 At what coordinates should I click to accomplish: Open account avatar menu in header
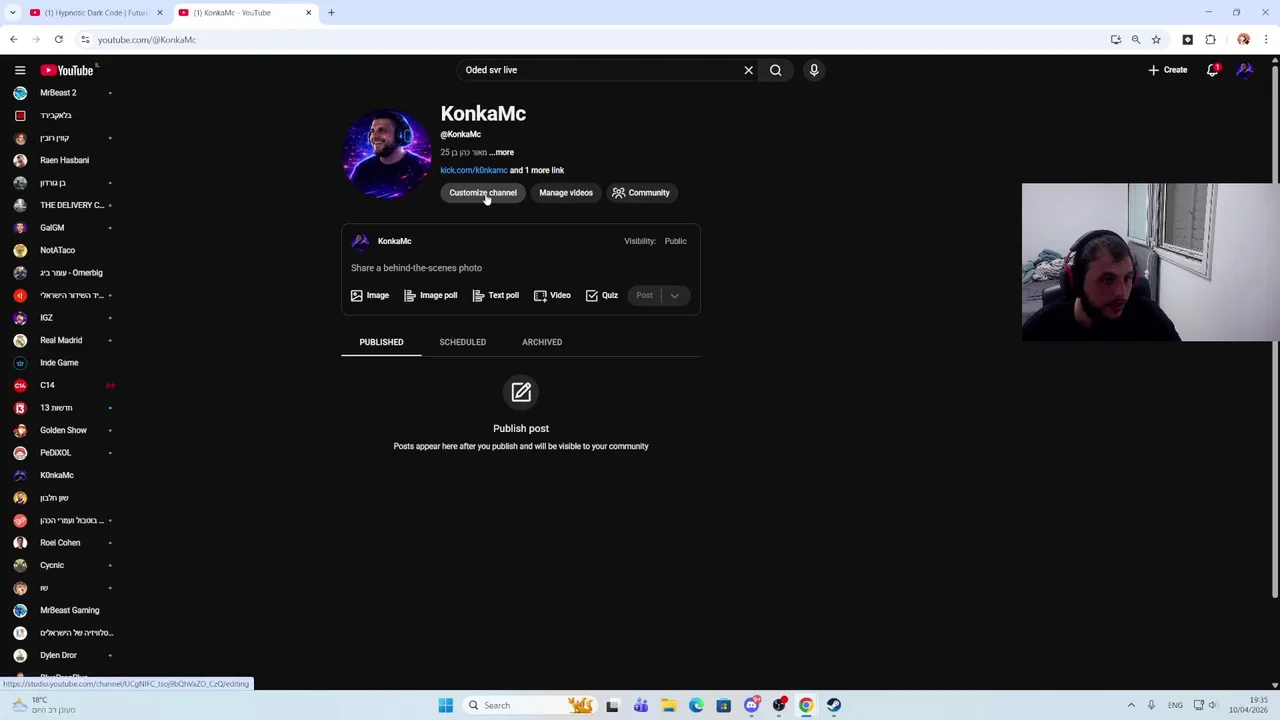click(1245, 70)
